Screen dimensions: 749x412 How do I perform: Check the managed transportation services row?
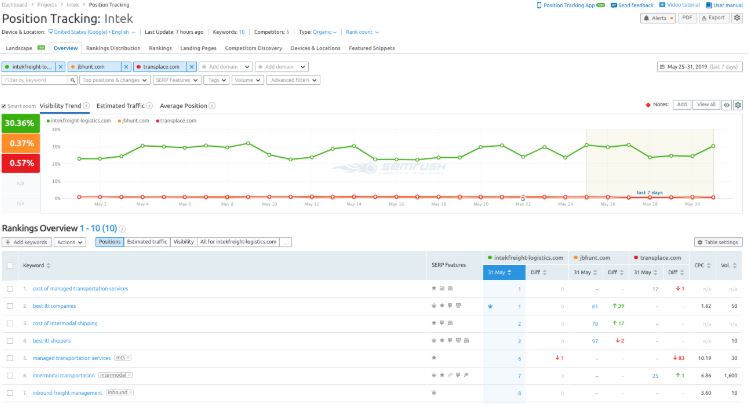(x=10, y=358)
